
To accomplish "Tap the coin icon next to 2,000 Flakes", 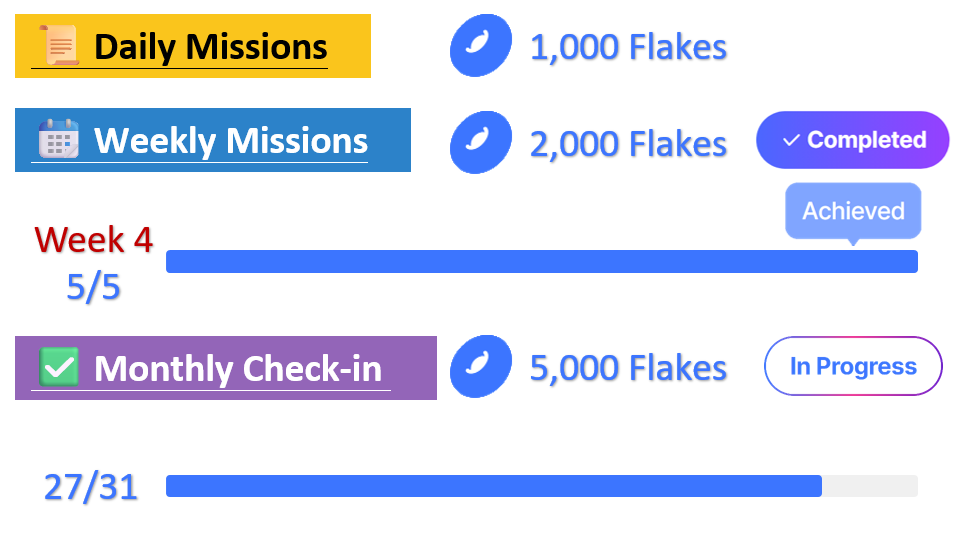I will point(481,141).
